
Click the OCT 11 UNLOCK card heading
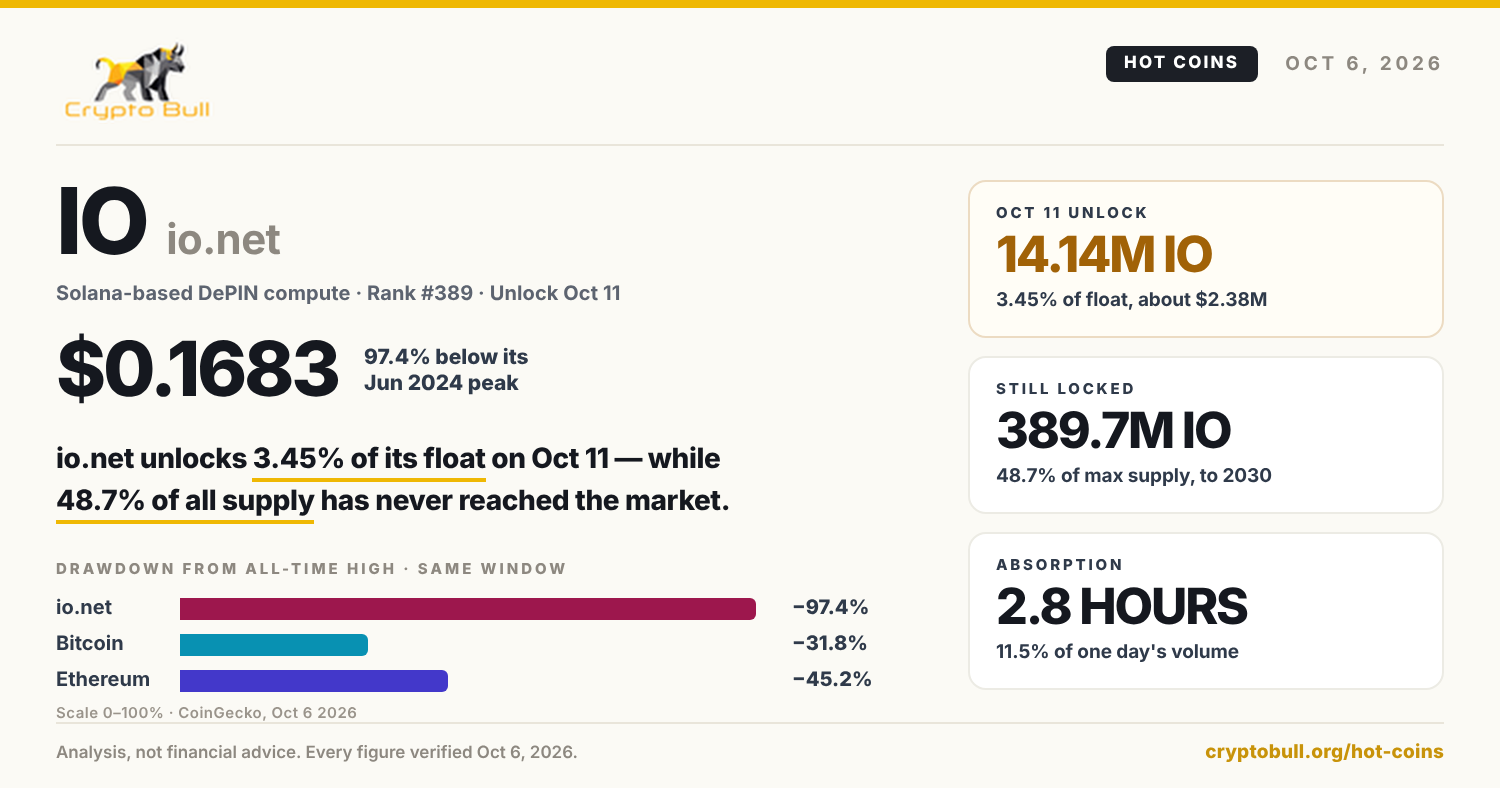[x=1072, y=213]
